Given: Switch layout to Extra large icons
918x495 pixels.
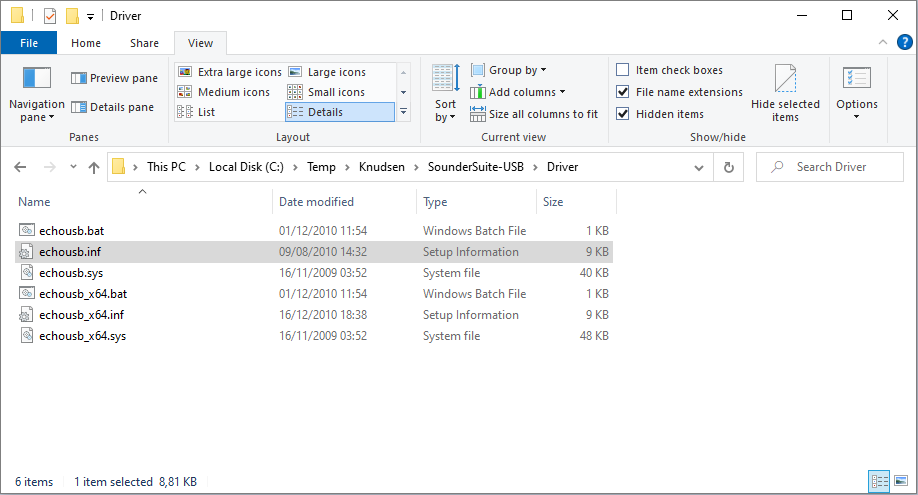Looking at the screenshot, I should (x=230, y=72).
